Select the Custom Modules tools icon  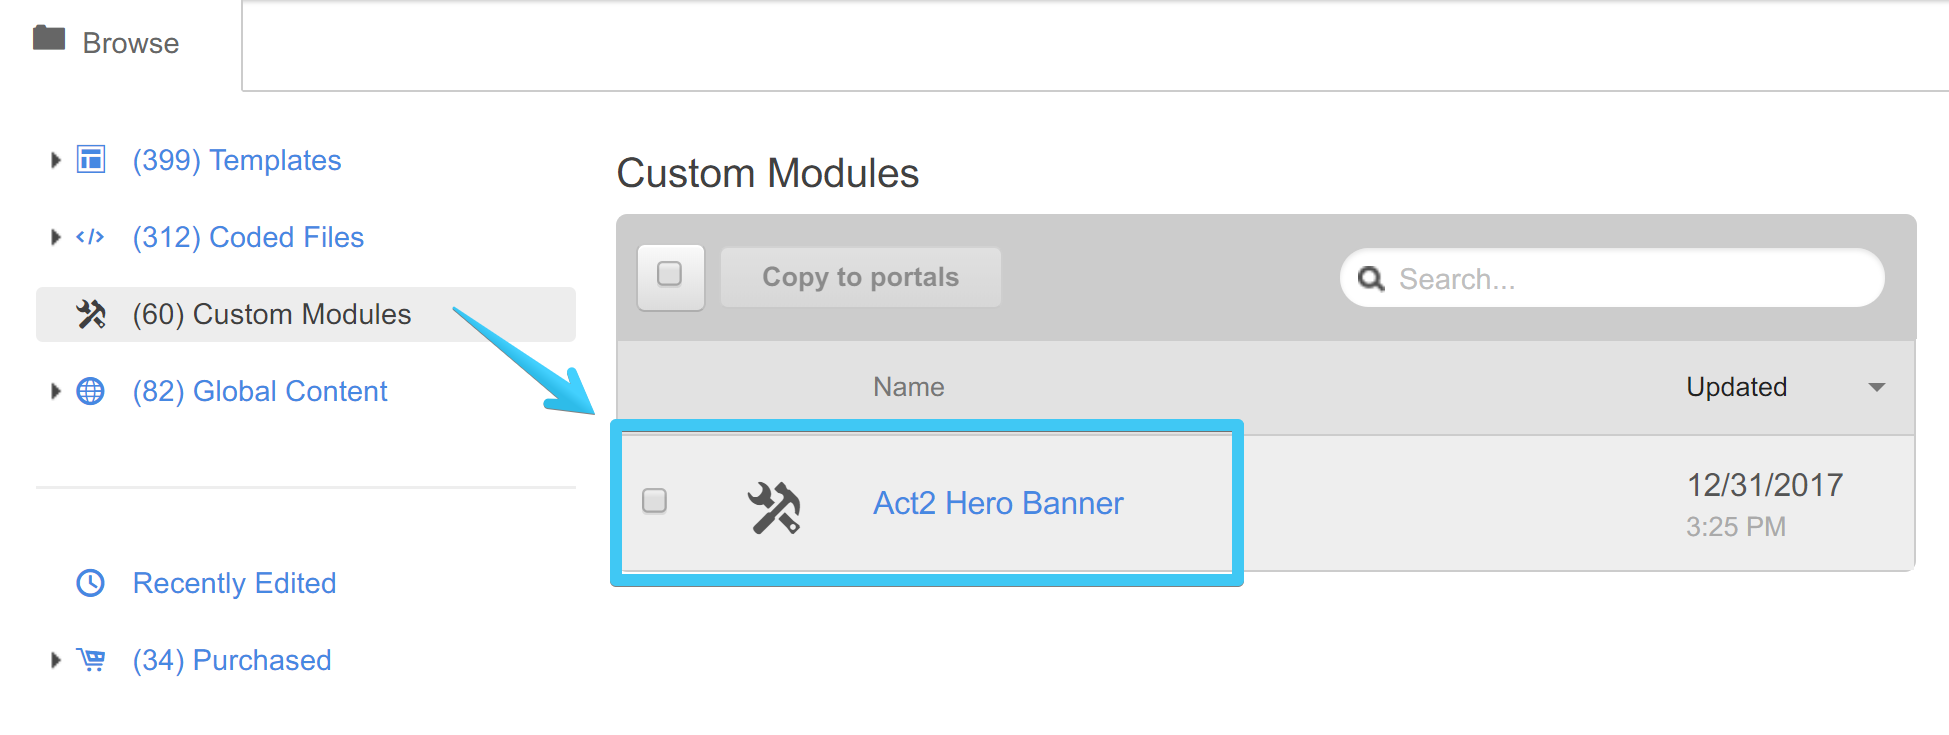click(92, 314)
